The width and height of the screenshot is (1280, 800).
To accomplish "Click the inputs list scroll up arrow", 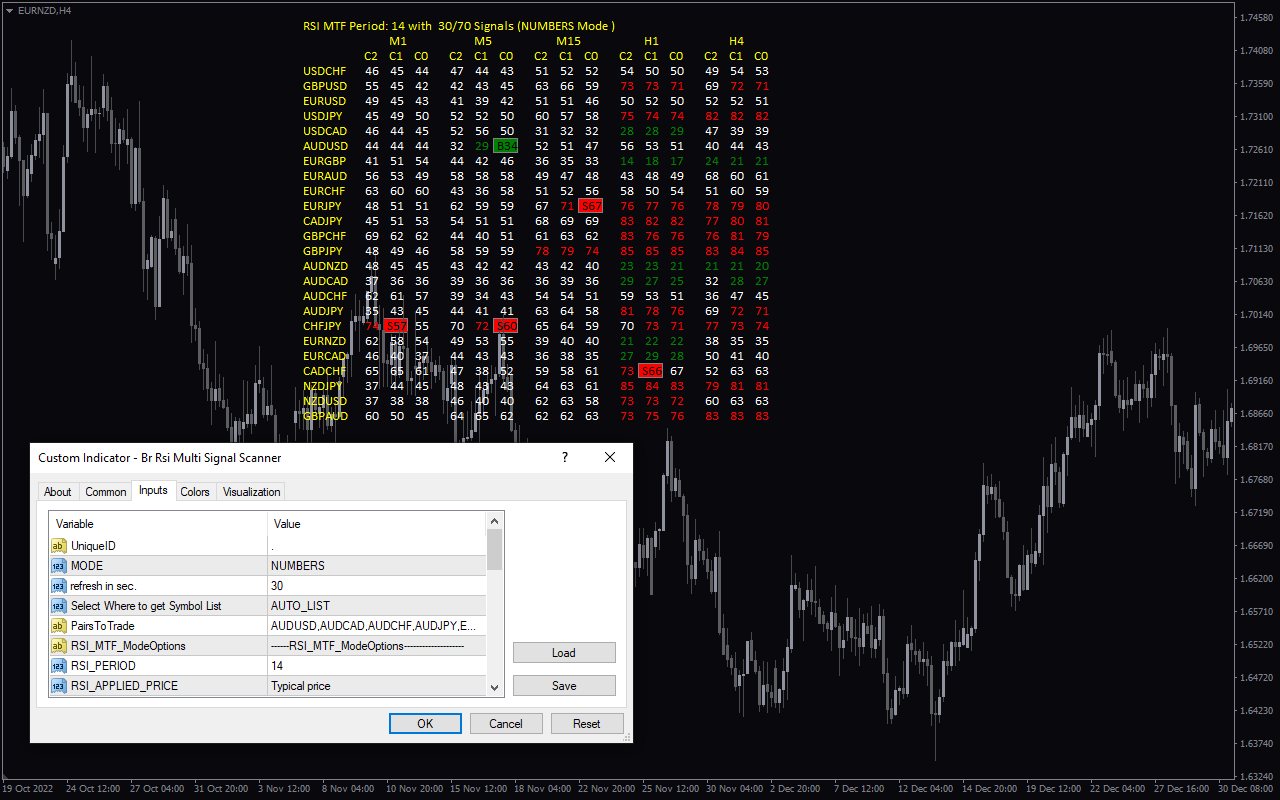I will [494, 520].
